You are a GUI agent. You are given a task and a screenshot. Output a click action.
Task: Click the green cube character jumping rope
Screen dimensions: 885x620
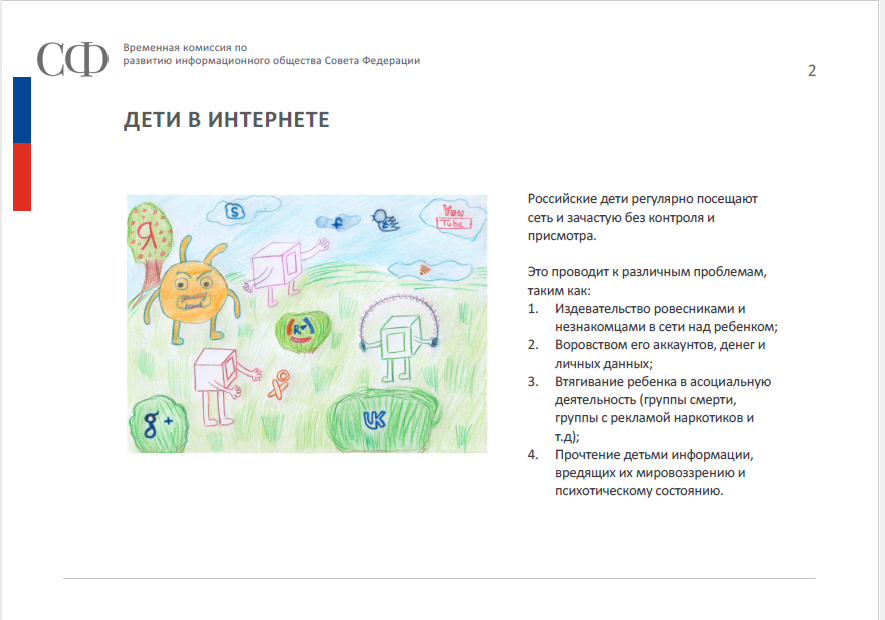(x=399, y=340)
